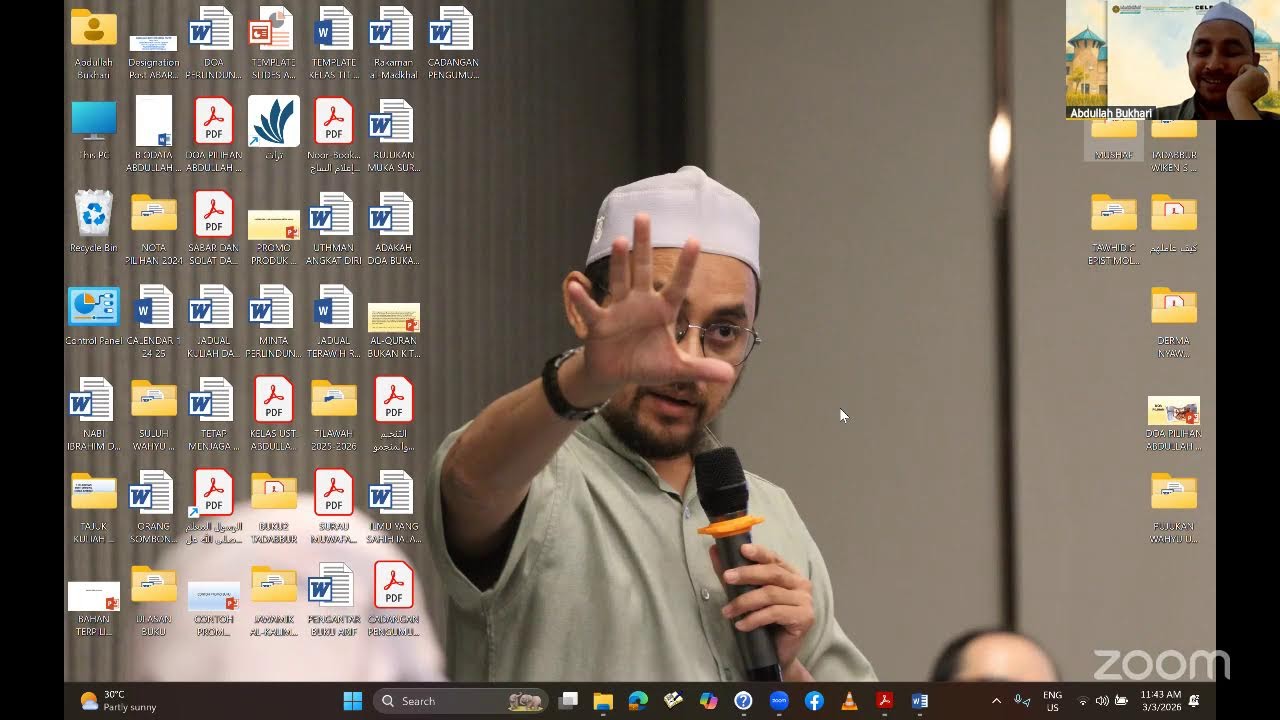
Task: Switch to Zoom on taskbar
Action: 779,701
